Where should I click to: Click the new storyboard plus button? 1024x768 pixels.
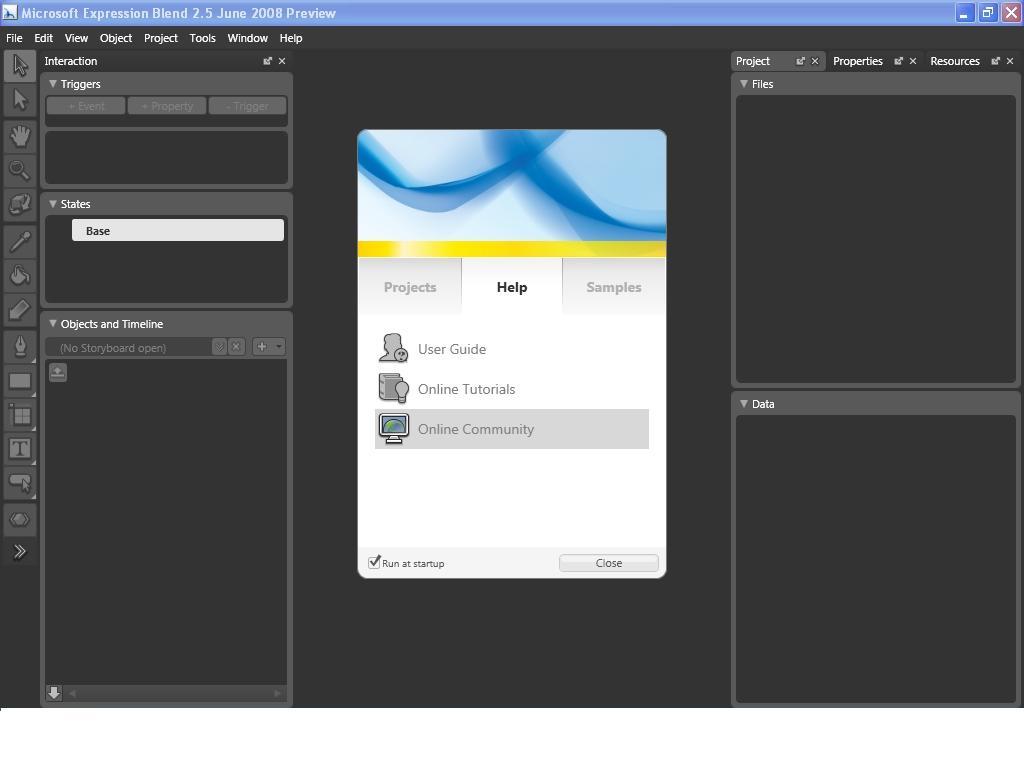click(262, 347)
